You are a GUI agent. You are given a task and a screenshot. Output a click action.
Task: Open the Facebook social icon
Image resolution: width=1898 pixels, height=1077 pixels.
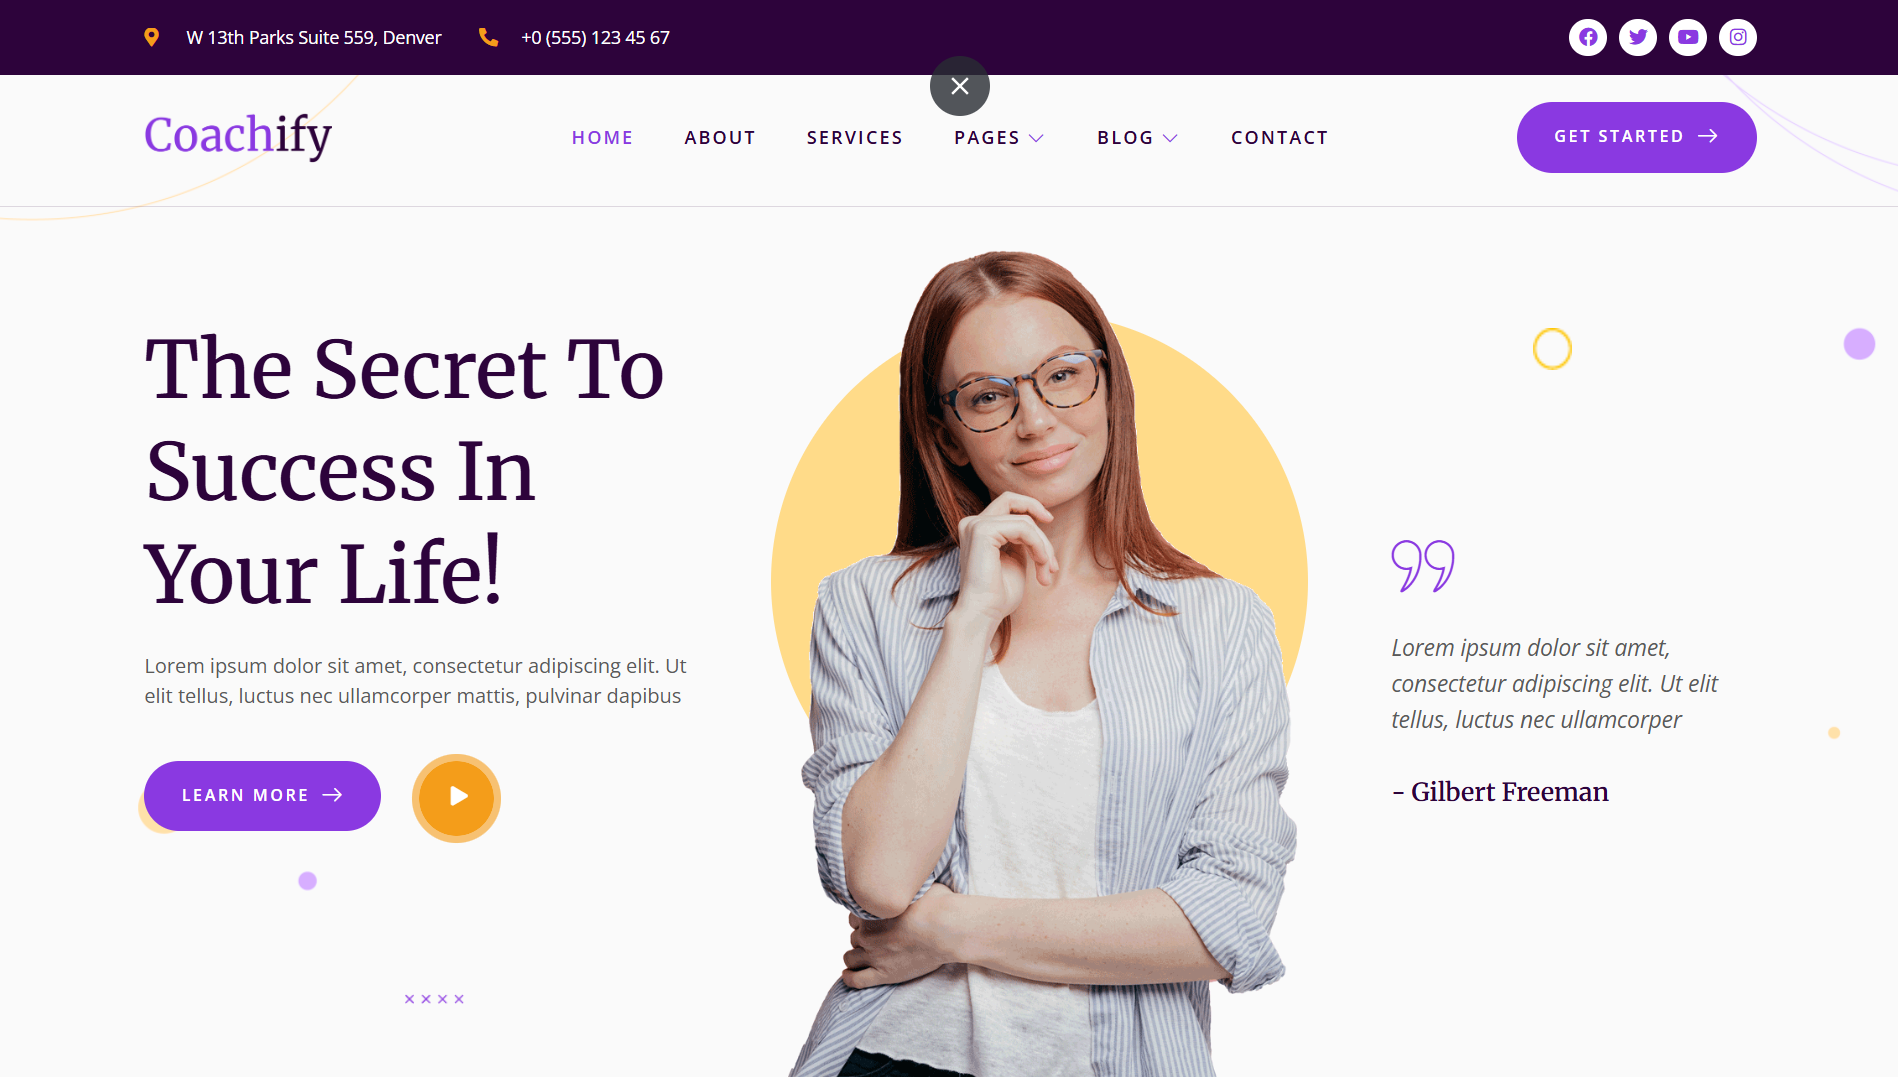pos(1587,37)
